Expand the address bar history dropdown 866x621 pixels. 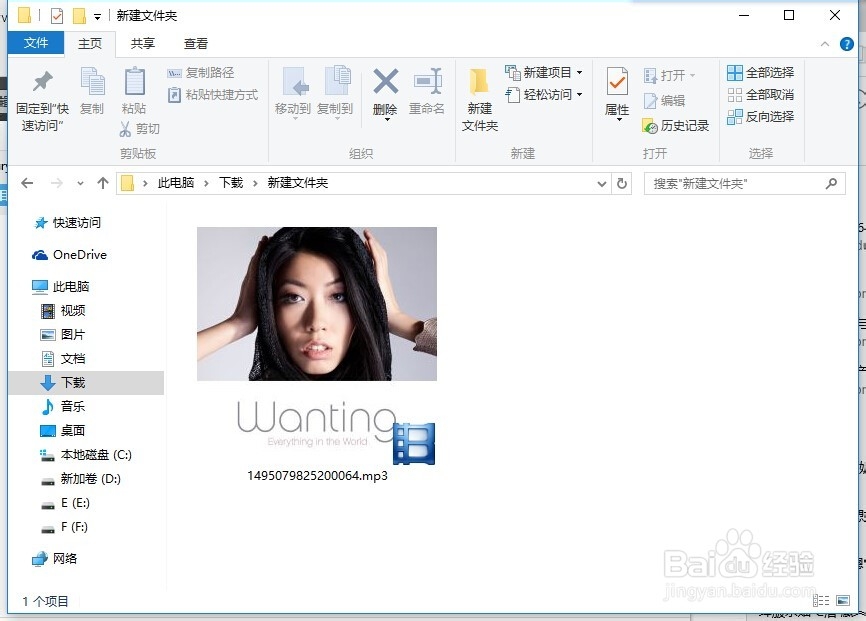pos(601,183)
